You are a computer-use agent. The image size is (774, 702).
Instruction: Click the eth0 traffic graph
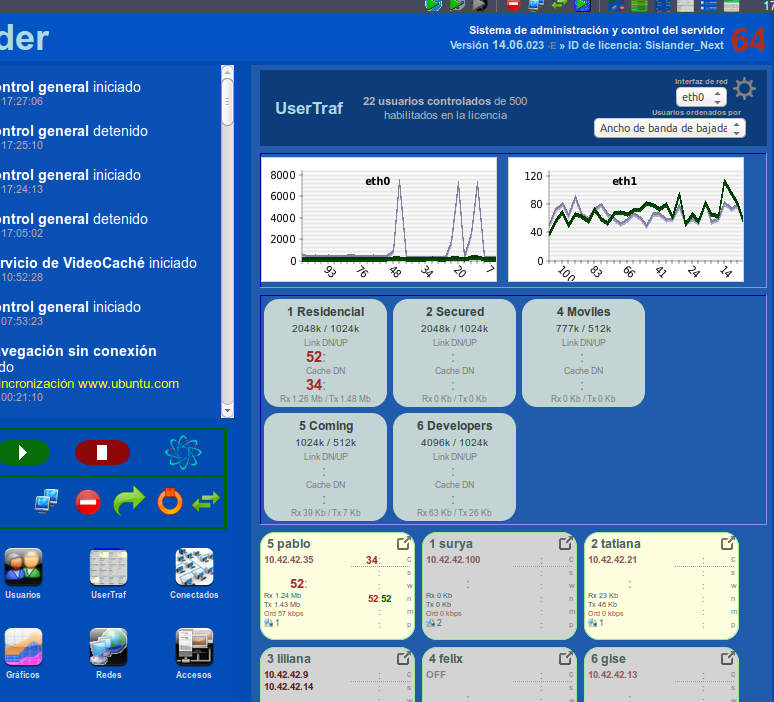[x=379, y=220]
